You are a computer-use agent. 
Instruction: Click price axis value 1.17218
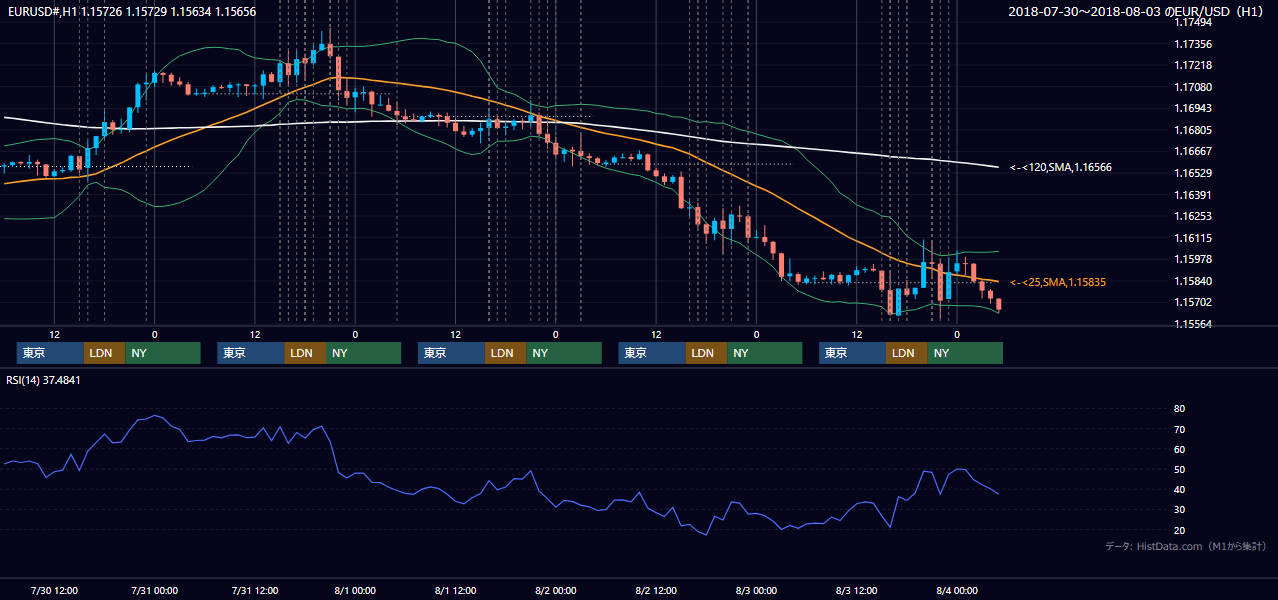[1193, 66]
